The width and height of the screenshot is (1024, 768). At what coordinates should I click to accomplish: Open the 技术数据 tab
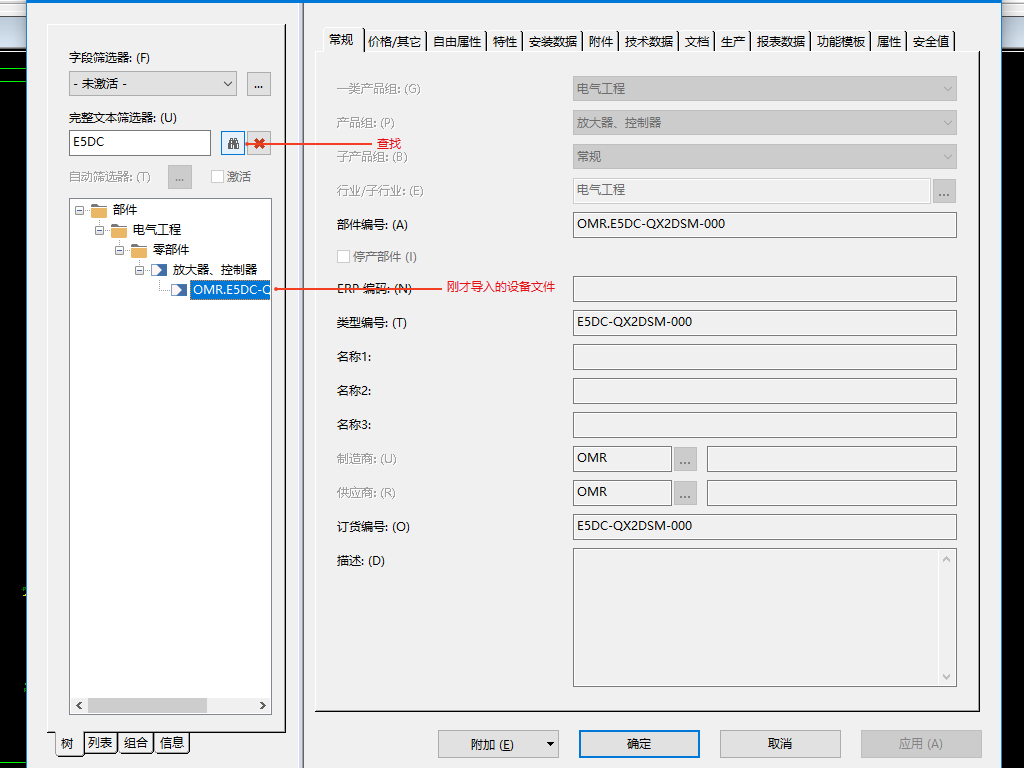point(648,42)
